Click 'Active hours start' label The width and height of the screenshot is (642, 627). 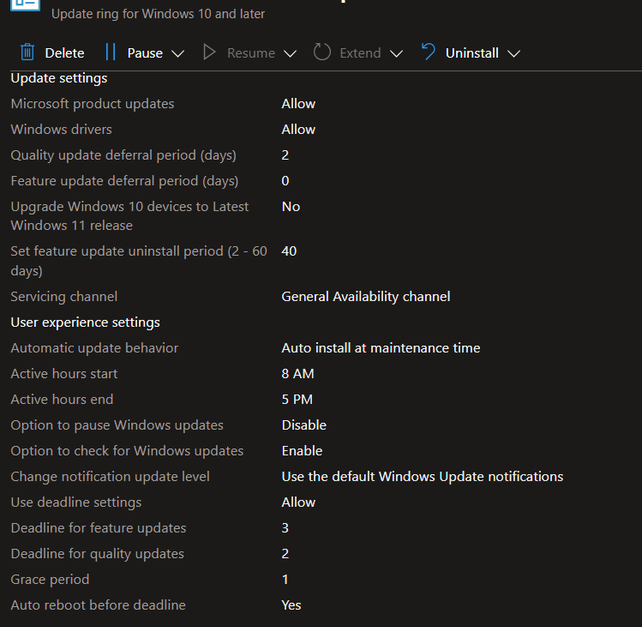(64, 374)
